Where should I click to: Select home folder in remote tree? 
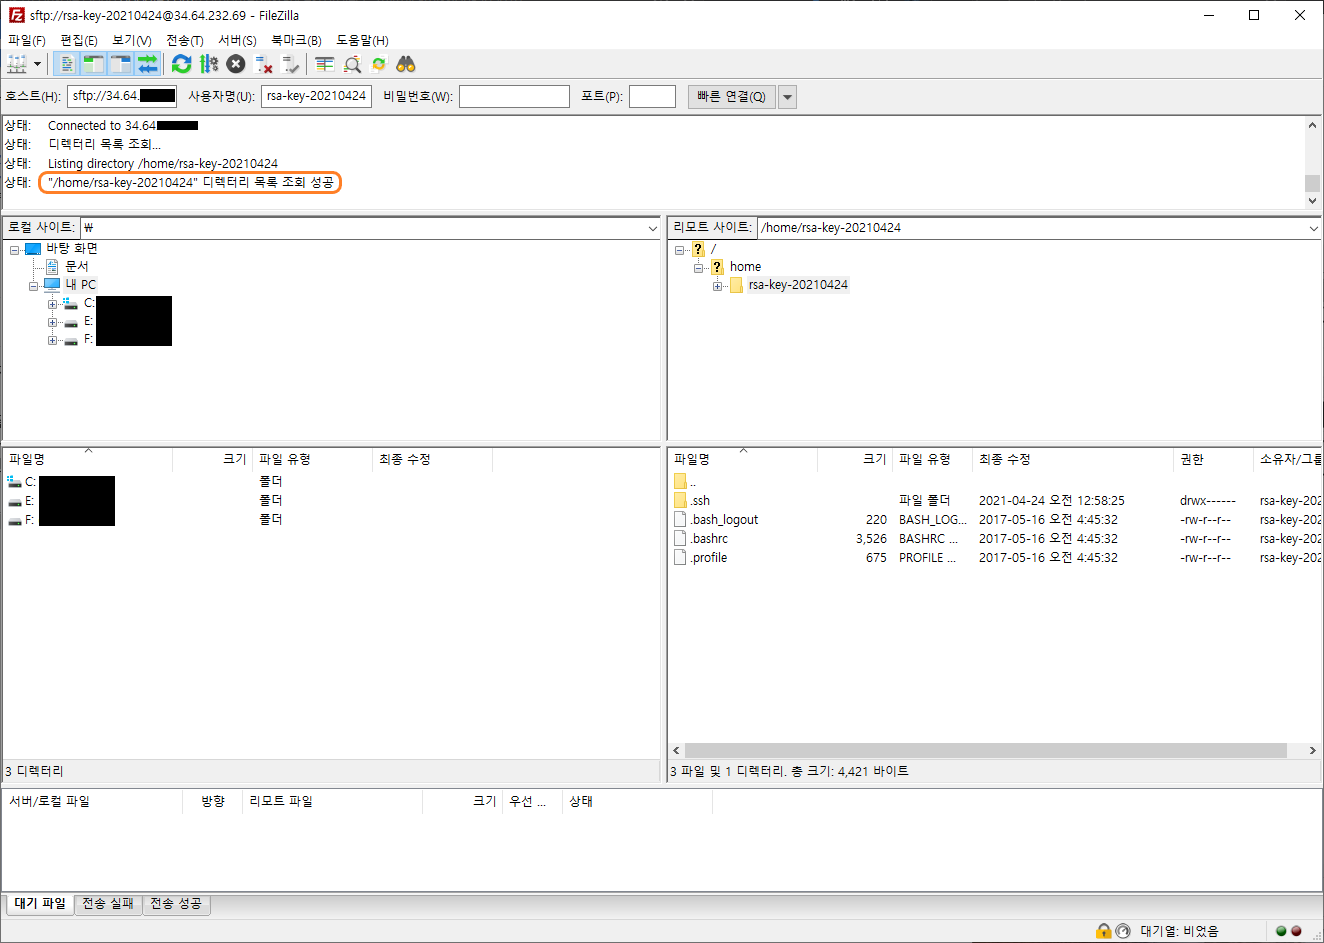pyautogui.click(x=745, y=267)
